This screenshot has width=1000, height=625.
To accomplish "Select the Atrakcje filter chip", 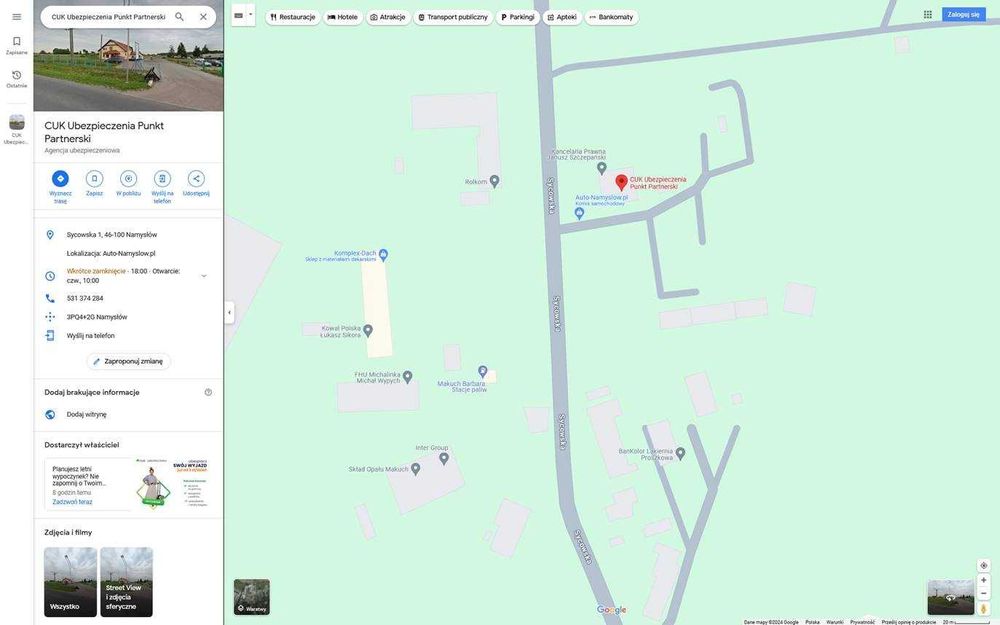I will (388, 17).
